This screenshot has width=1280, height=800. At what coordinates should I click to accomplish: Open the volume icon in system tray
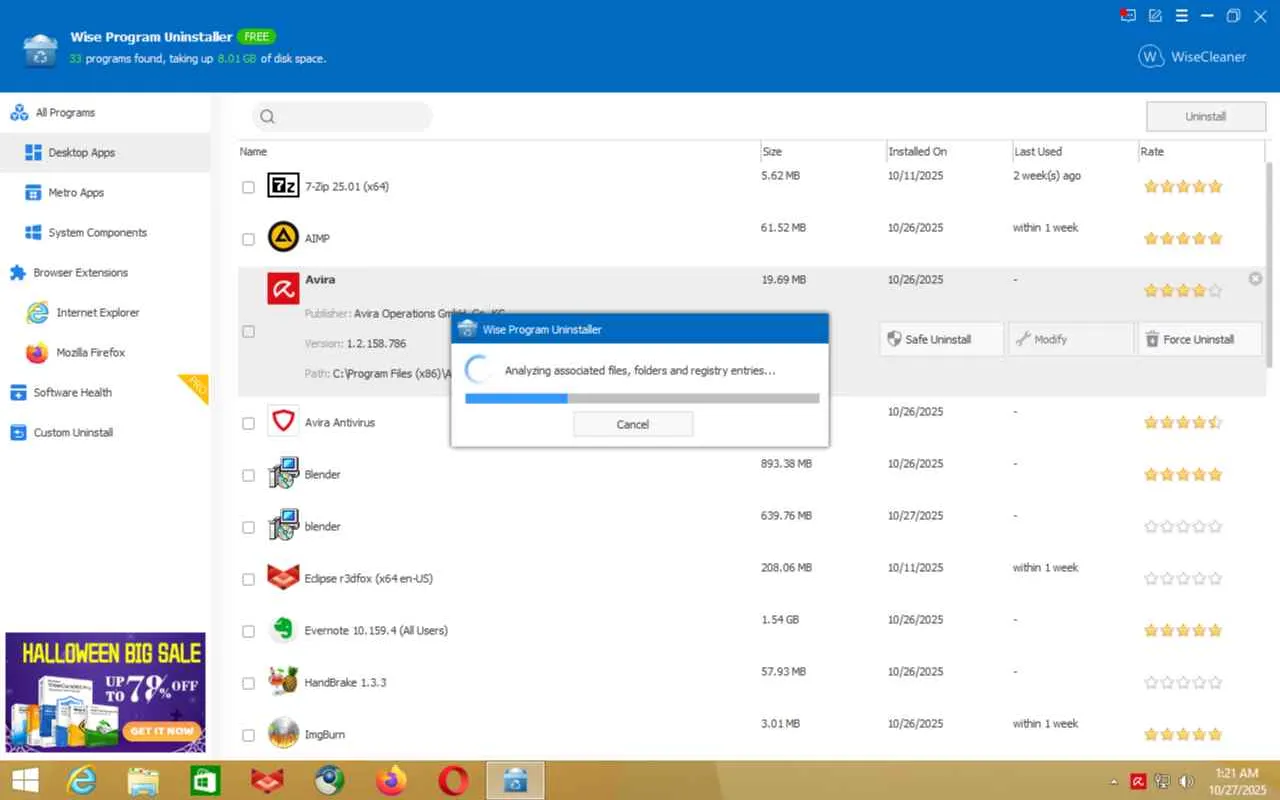coord(1186,781)
